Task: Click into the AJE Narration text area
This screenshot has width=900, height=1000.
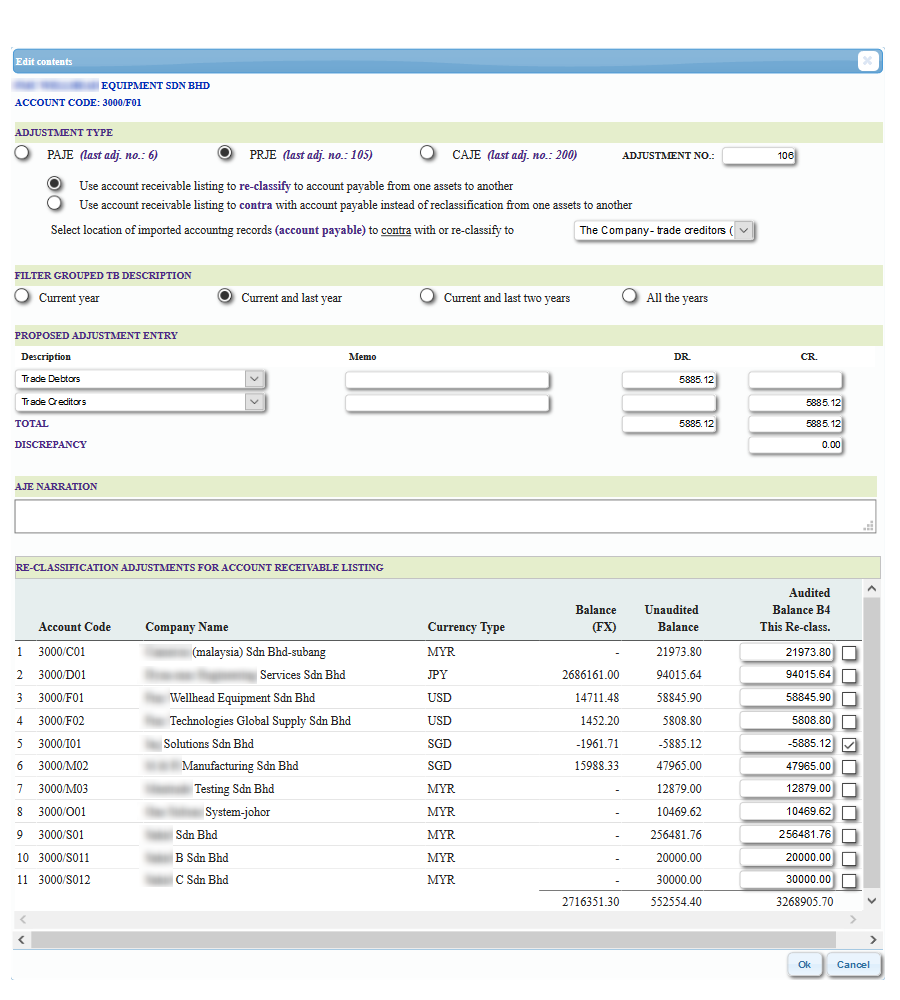Action: point(445,516)
